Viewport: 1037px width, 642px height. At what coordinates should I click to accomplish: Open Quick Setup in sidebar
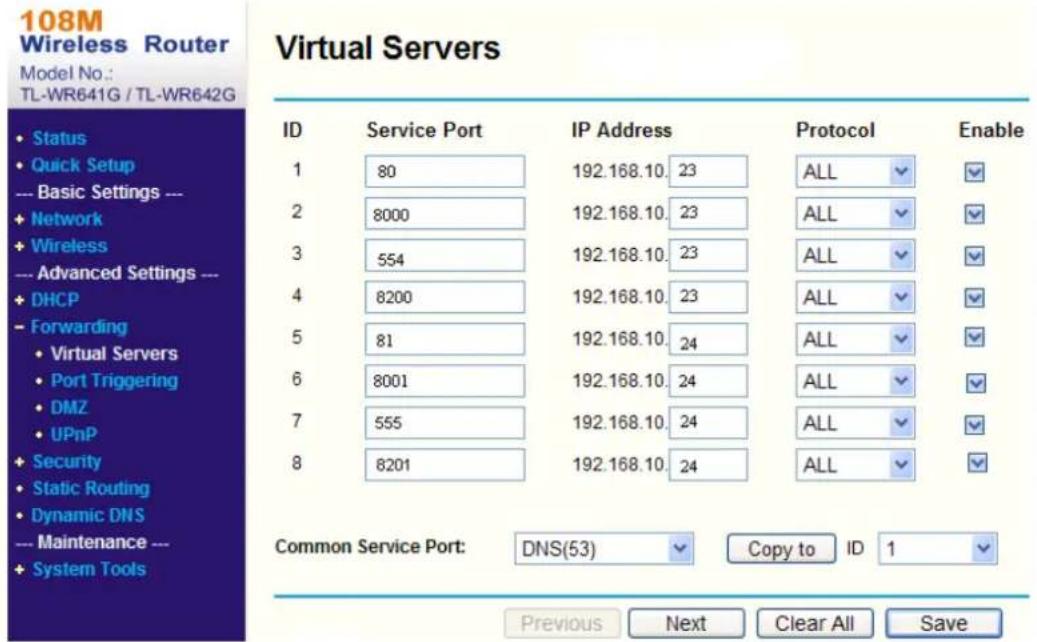tap(83, 165)
